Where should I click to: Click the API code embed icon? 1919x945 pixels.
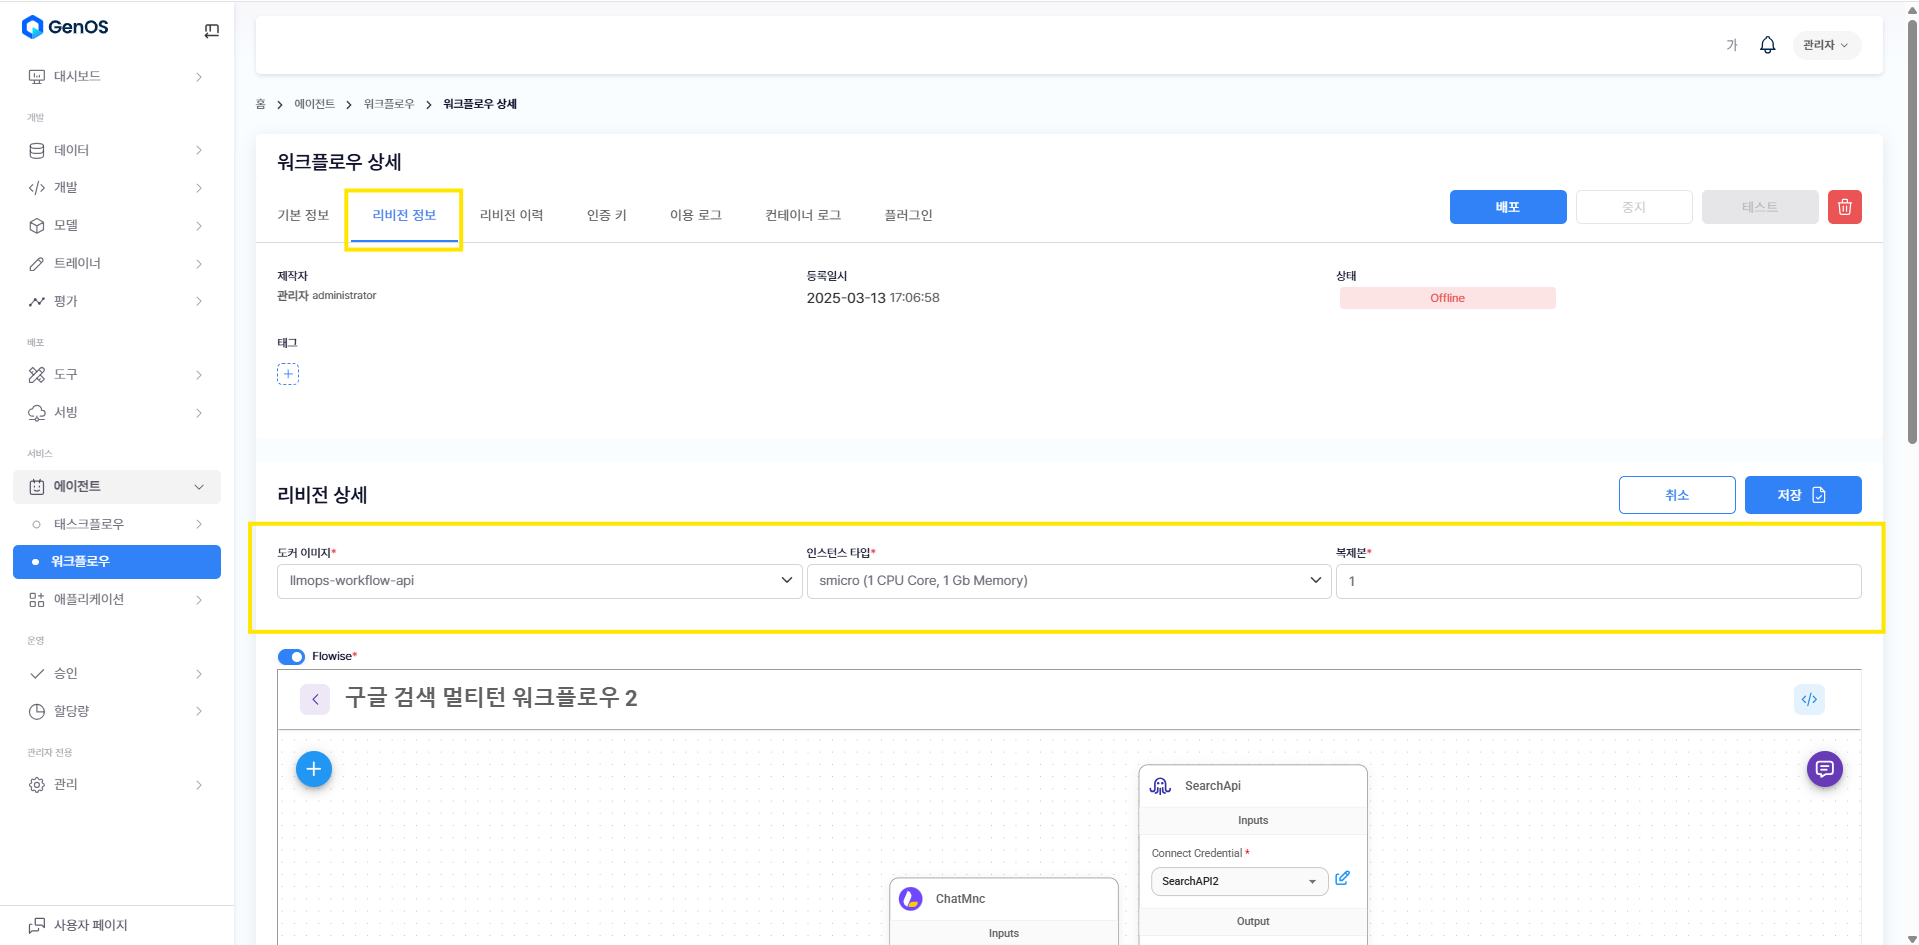click(x=1809, y=699)
